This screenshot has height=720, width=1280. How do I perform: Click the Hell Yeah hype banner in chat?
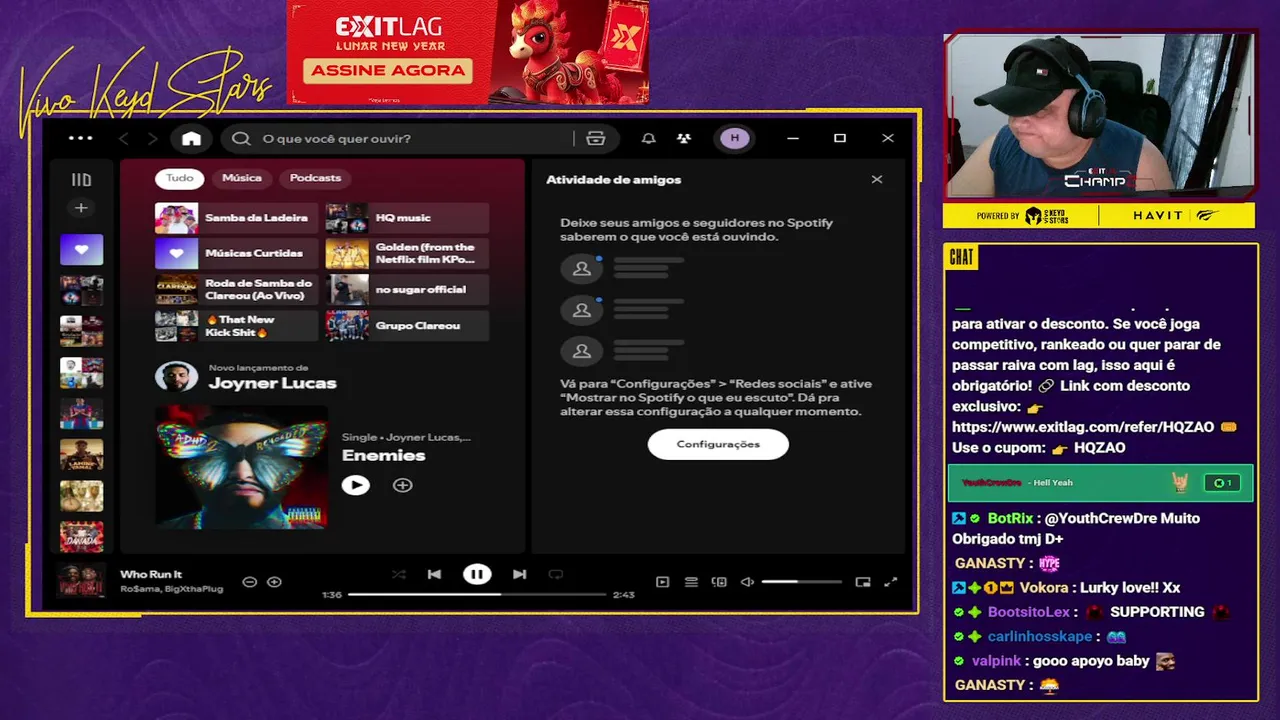(x=1100, y=483)
